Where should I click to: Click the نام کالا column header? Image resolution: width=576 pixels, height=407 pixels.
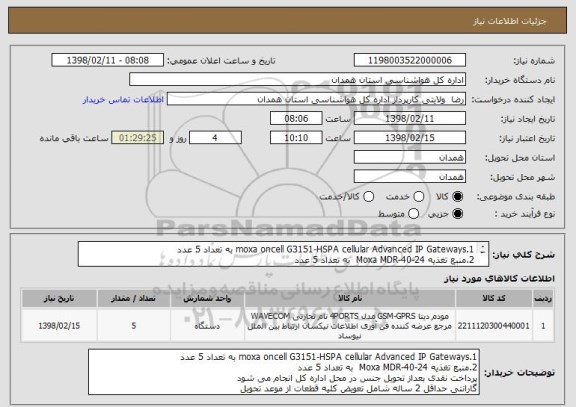click(350, 299)
